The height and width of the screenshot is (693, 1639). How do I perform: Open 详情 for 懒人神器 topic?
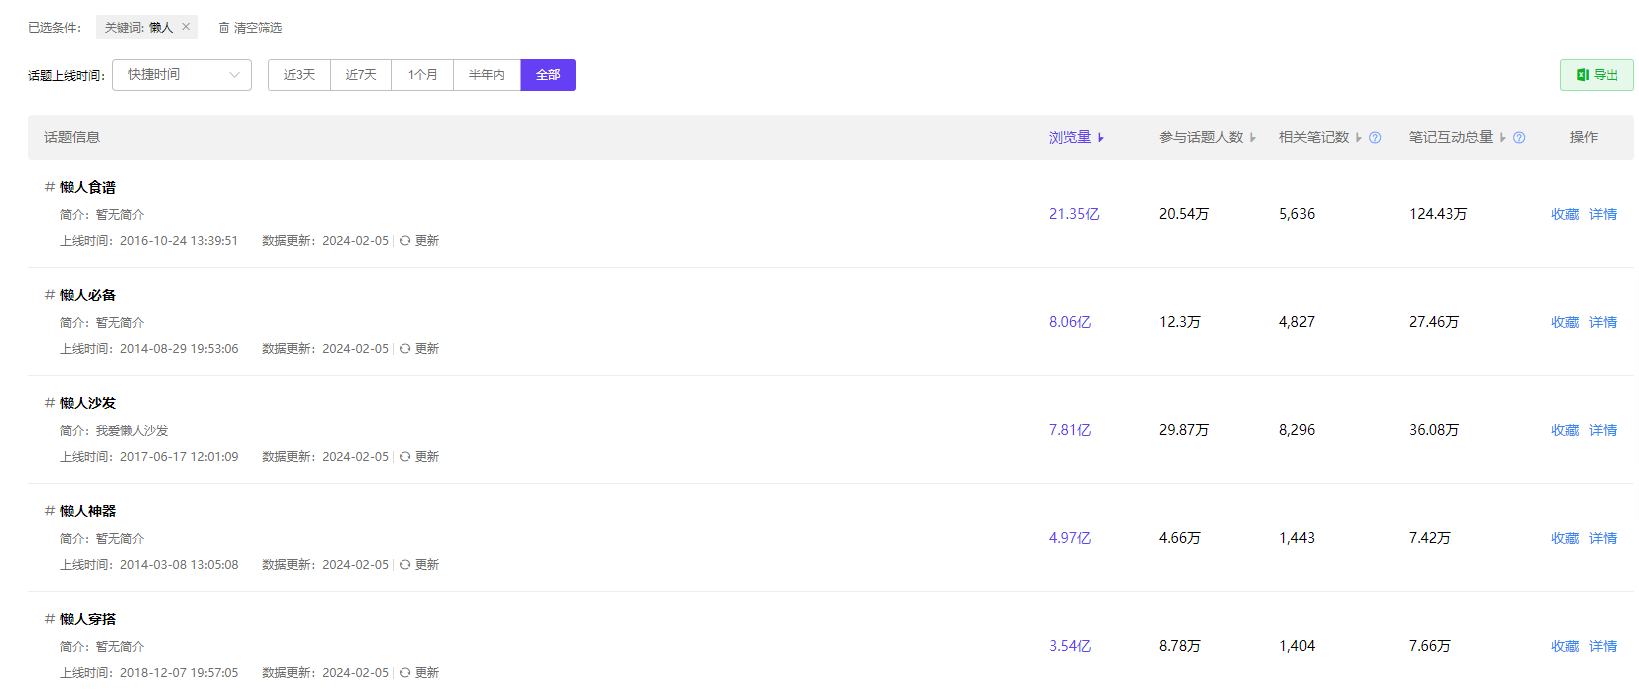tap(1602, 538)
